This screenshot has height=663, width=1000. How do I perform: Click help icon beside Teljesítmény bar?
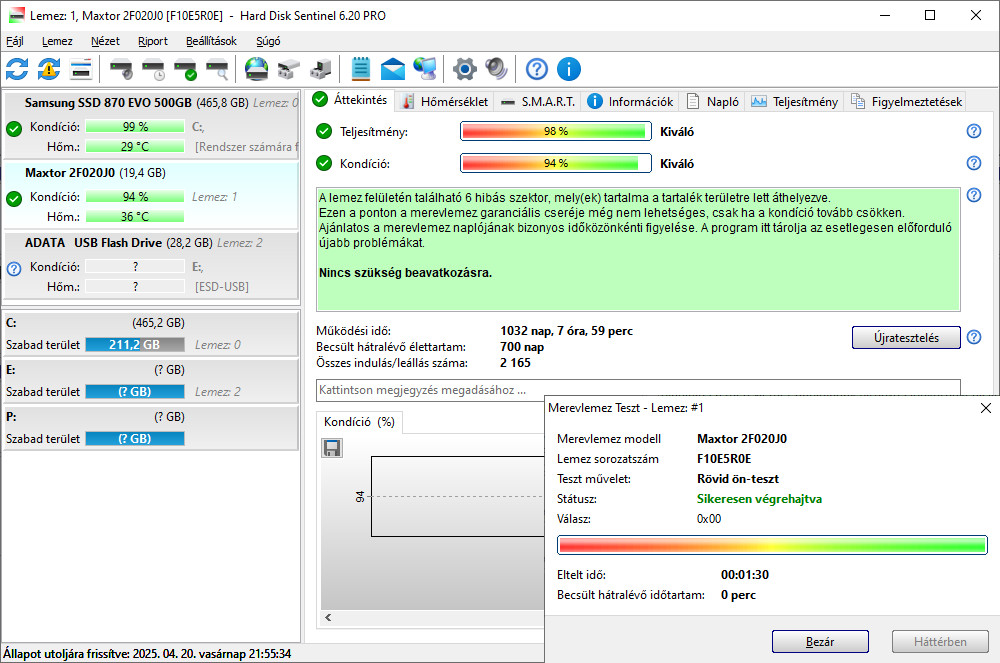[x=974, y=131]
